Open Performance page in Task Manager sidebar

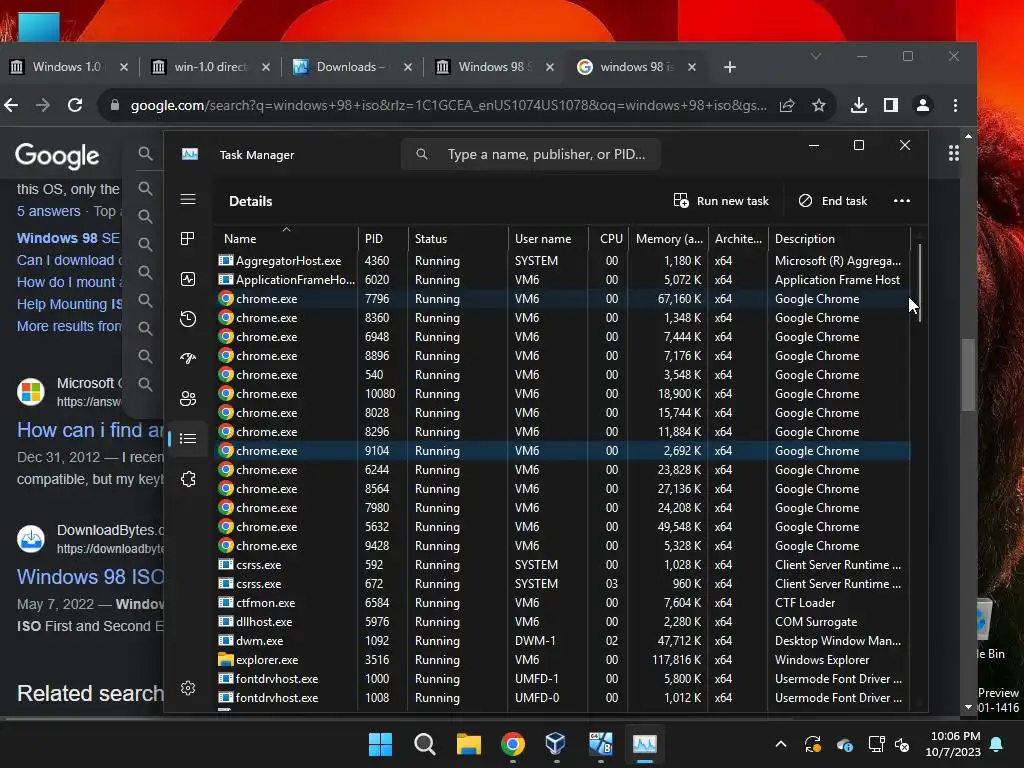coord(188,280)
